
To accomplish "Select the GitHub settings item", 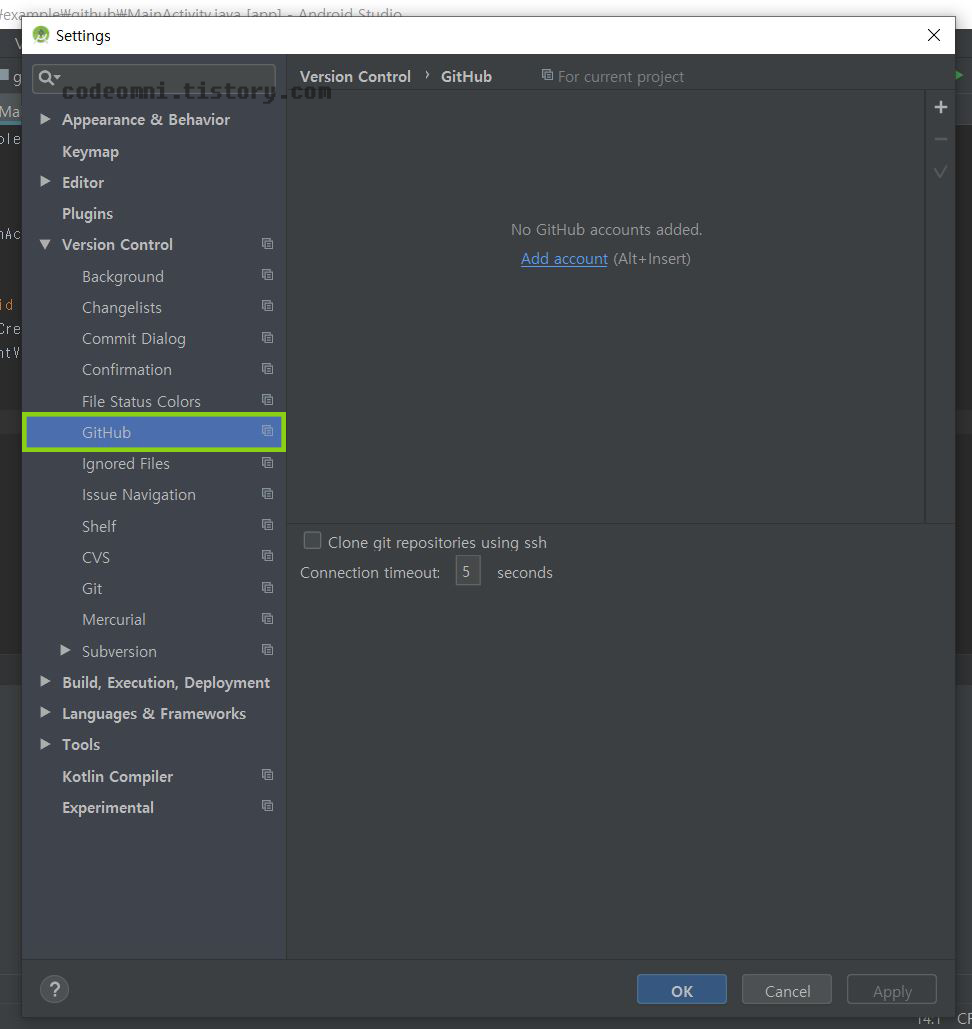I will (x=154, y=432).
